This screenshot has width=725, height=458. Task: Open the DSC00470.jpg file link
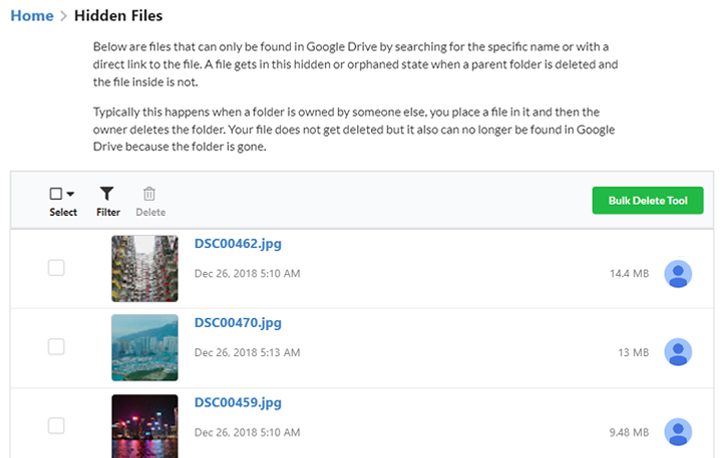(238, 323)
